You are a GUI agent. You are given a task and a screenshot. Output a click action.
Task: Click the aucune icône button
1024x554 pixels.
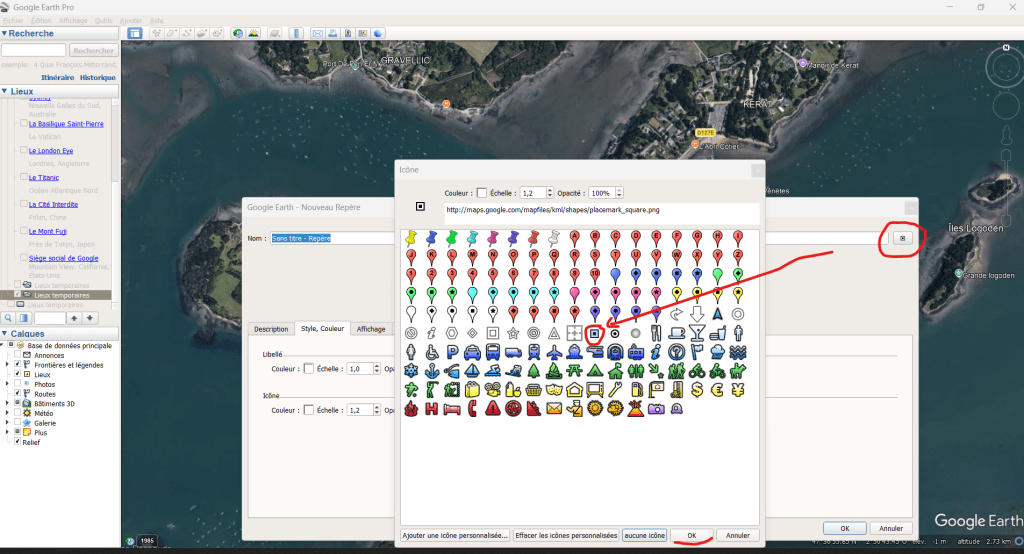coord(645,535)
